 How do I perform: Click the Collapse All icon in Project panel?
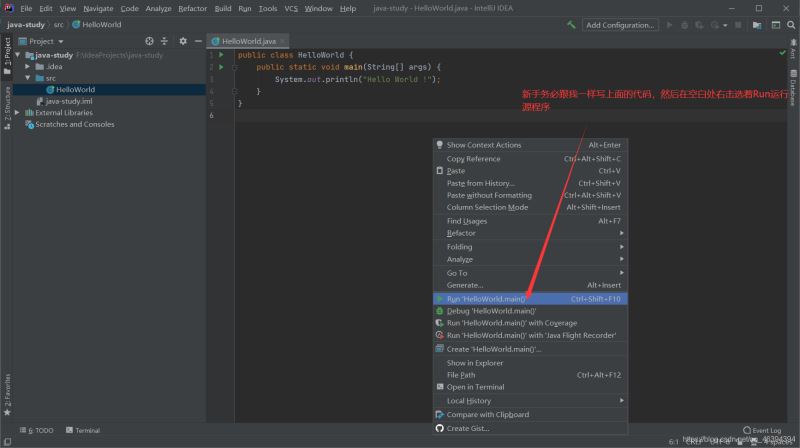point(165,41)
